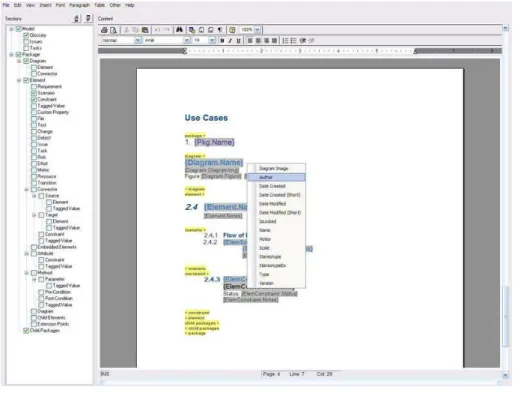Check the Requirement checkbox
Screen dimensions: 515x393
point(34,86)
